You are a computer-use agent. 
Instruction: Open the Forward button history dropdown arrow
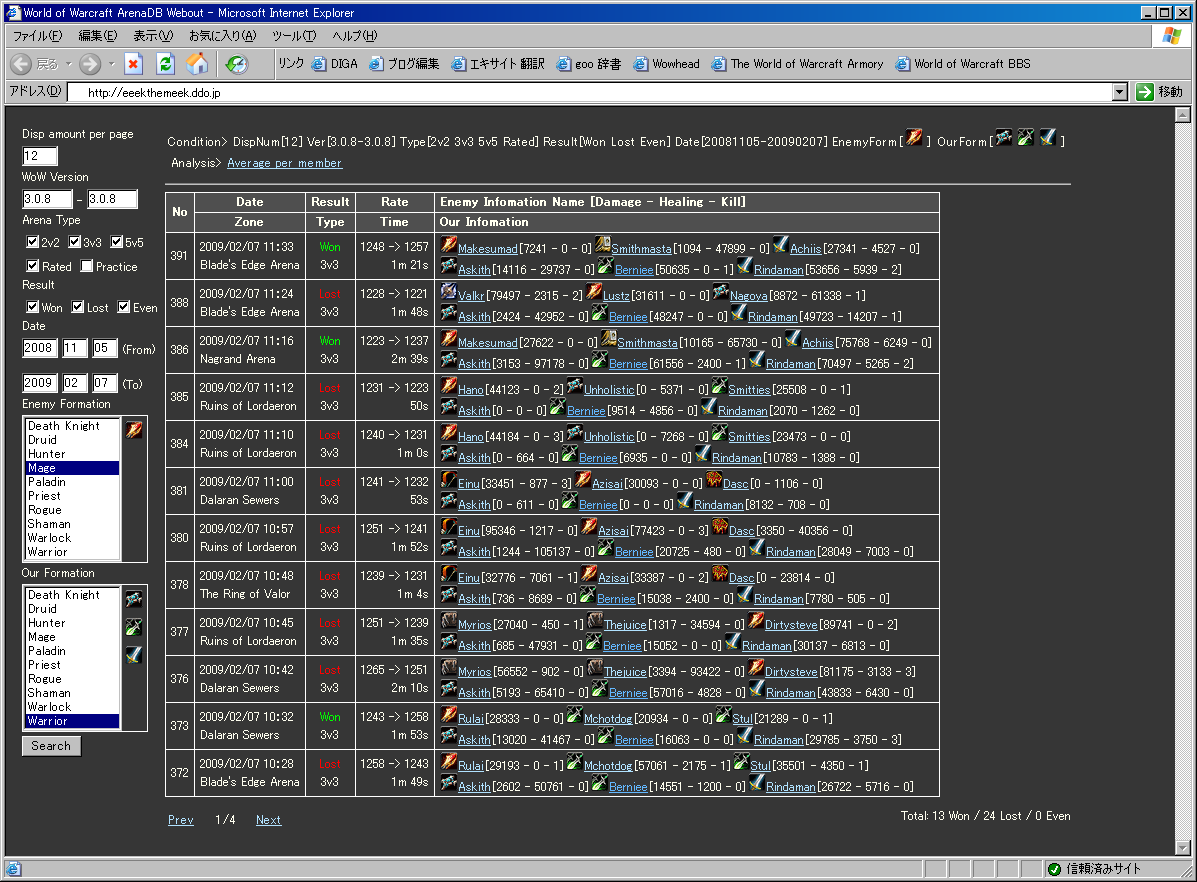pyautogui.click(x=111, y=64)
